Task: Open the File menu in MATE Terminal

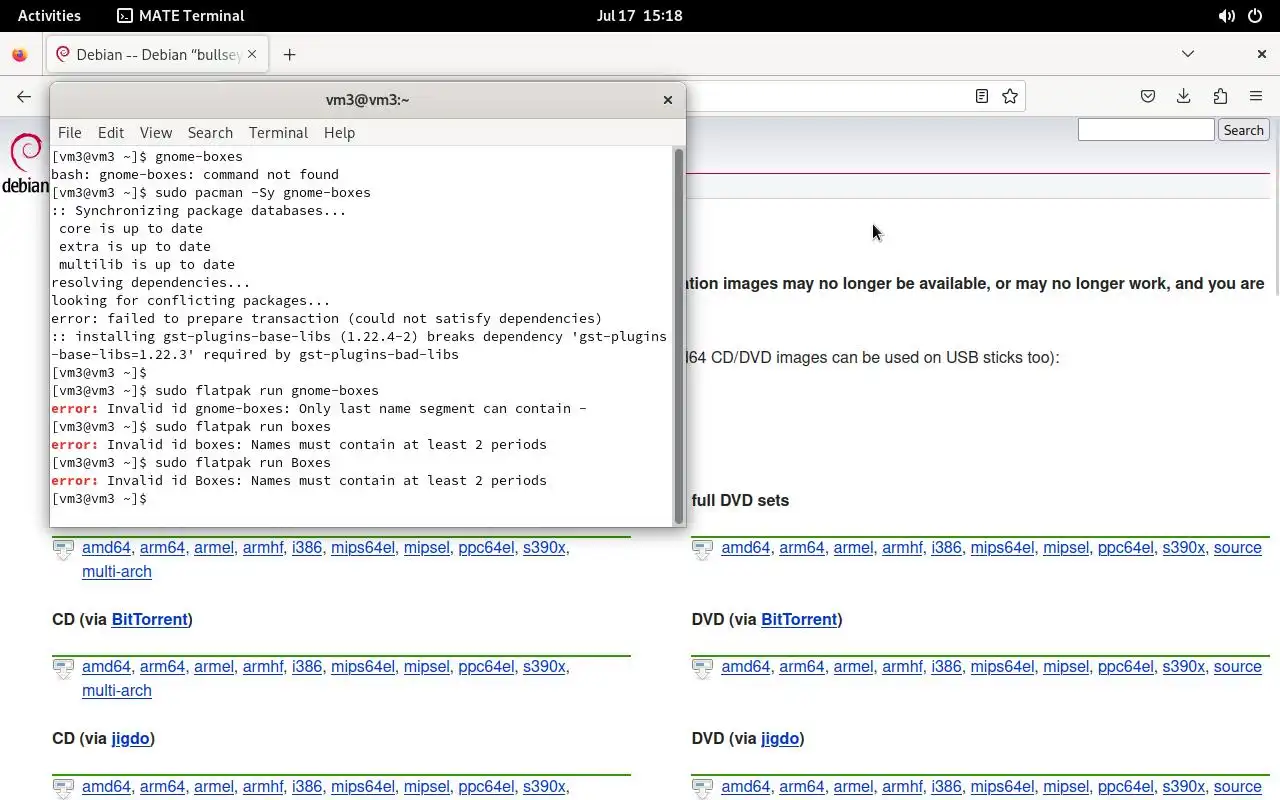Action: pos(70,132)
